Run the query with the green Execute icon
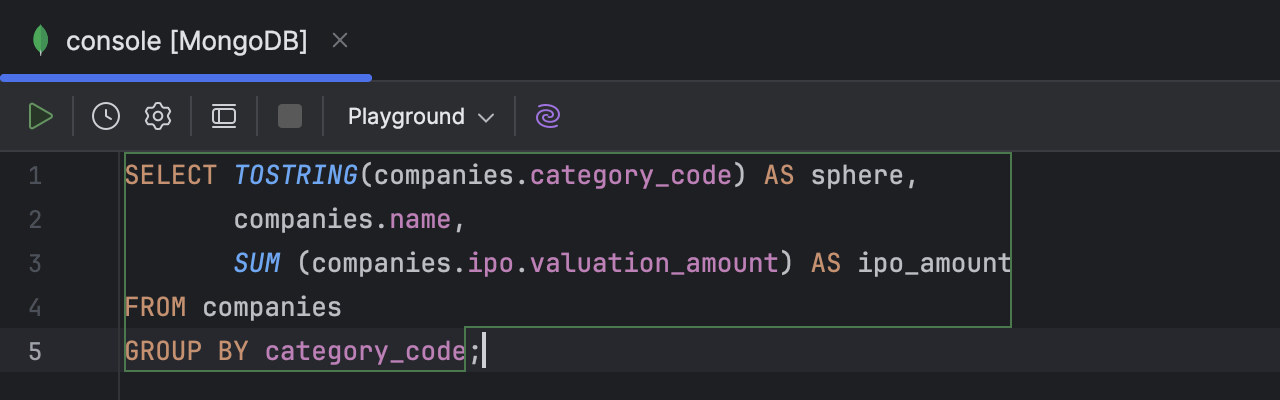This screenshot has height=400, width=1280. pos(40,117)
